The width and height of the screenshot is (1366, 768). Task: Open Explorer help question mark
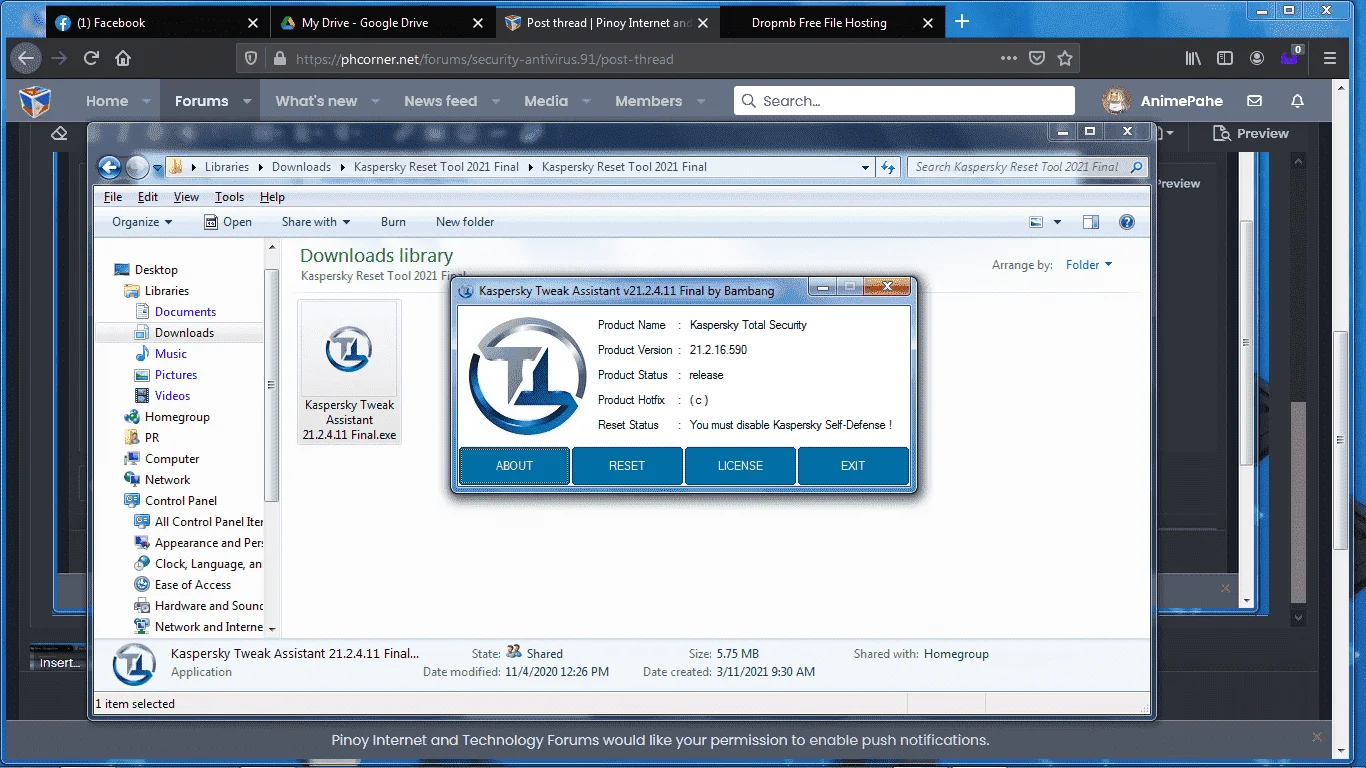1127,222
